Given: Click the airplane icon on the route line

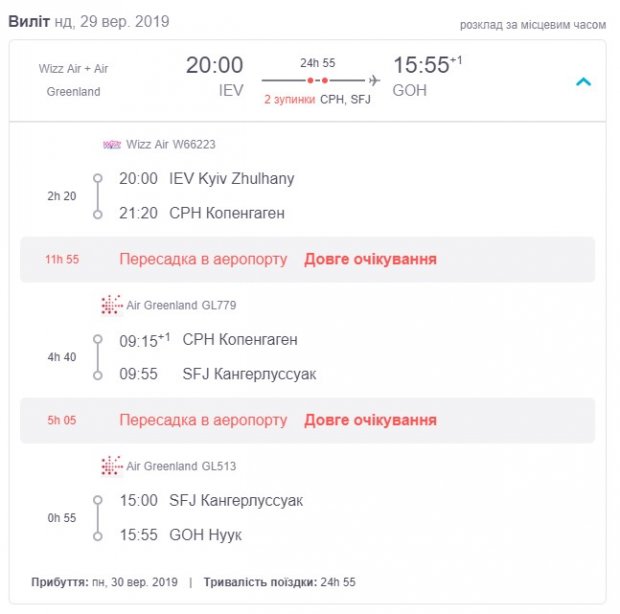Looking at the screenshot, I should [374, 80].
